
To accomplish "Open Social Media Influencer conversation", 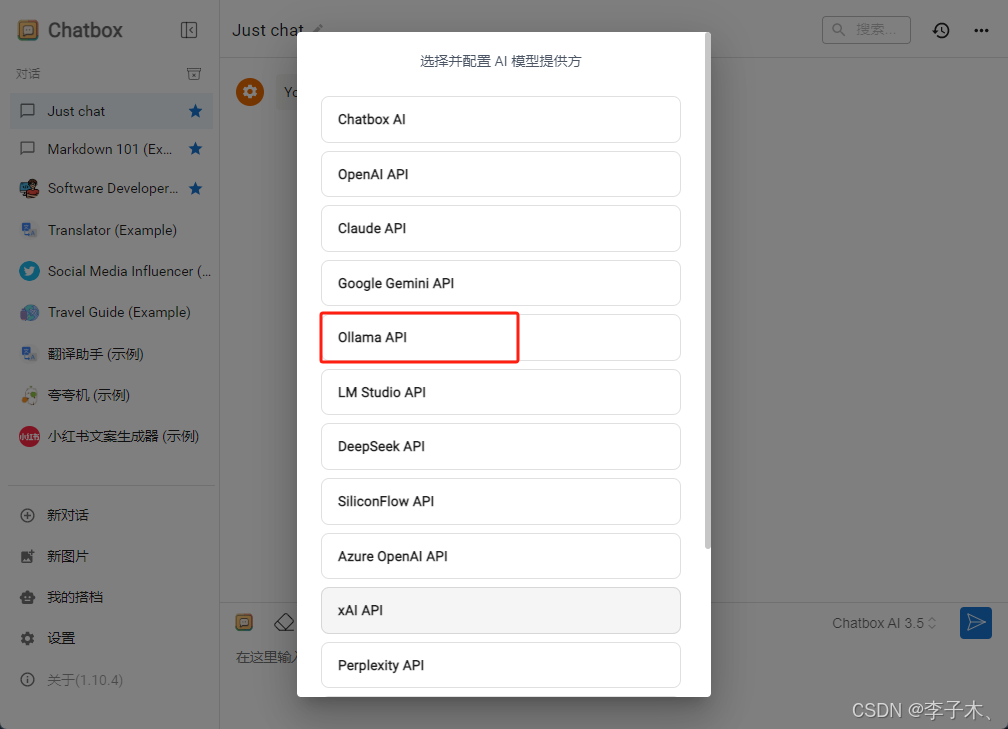I will (x=112, y=271).
